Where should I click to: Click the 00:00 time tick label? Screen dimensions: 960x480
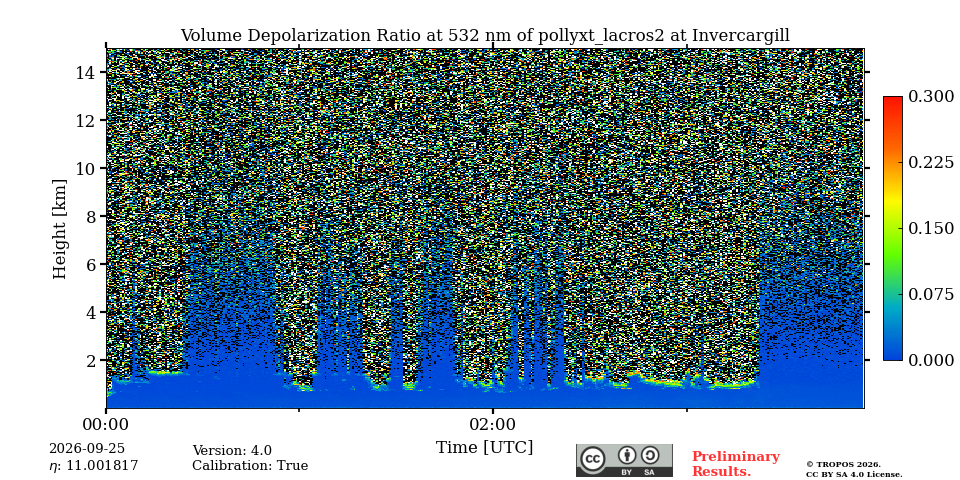[x=106, y=424]
